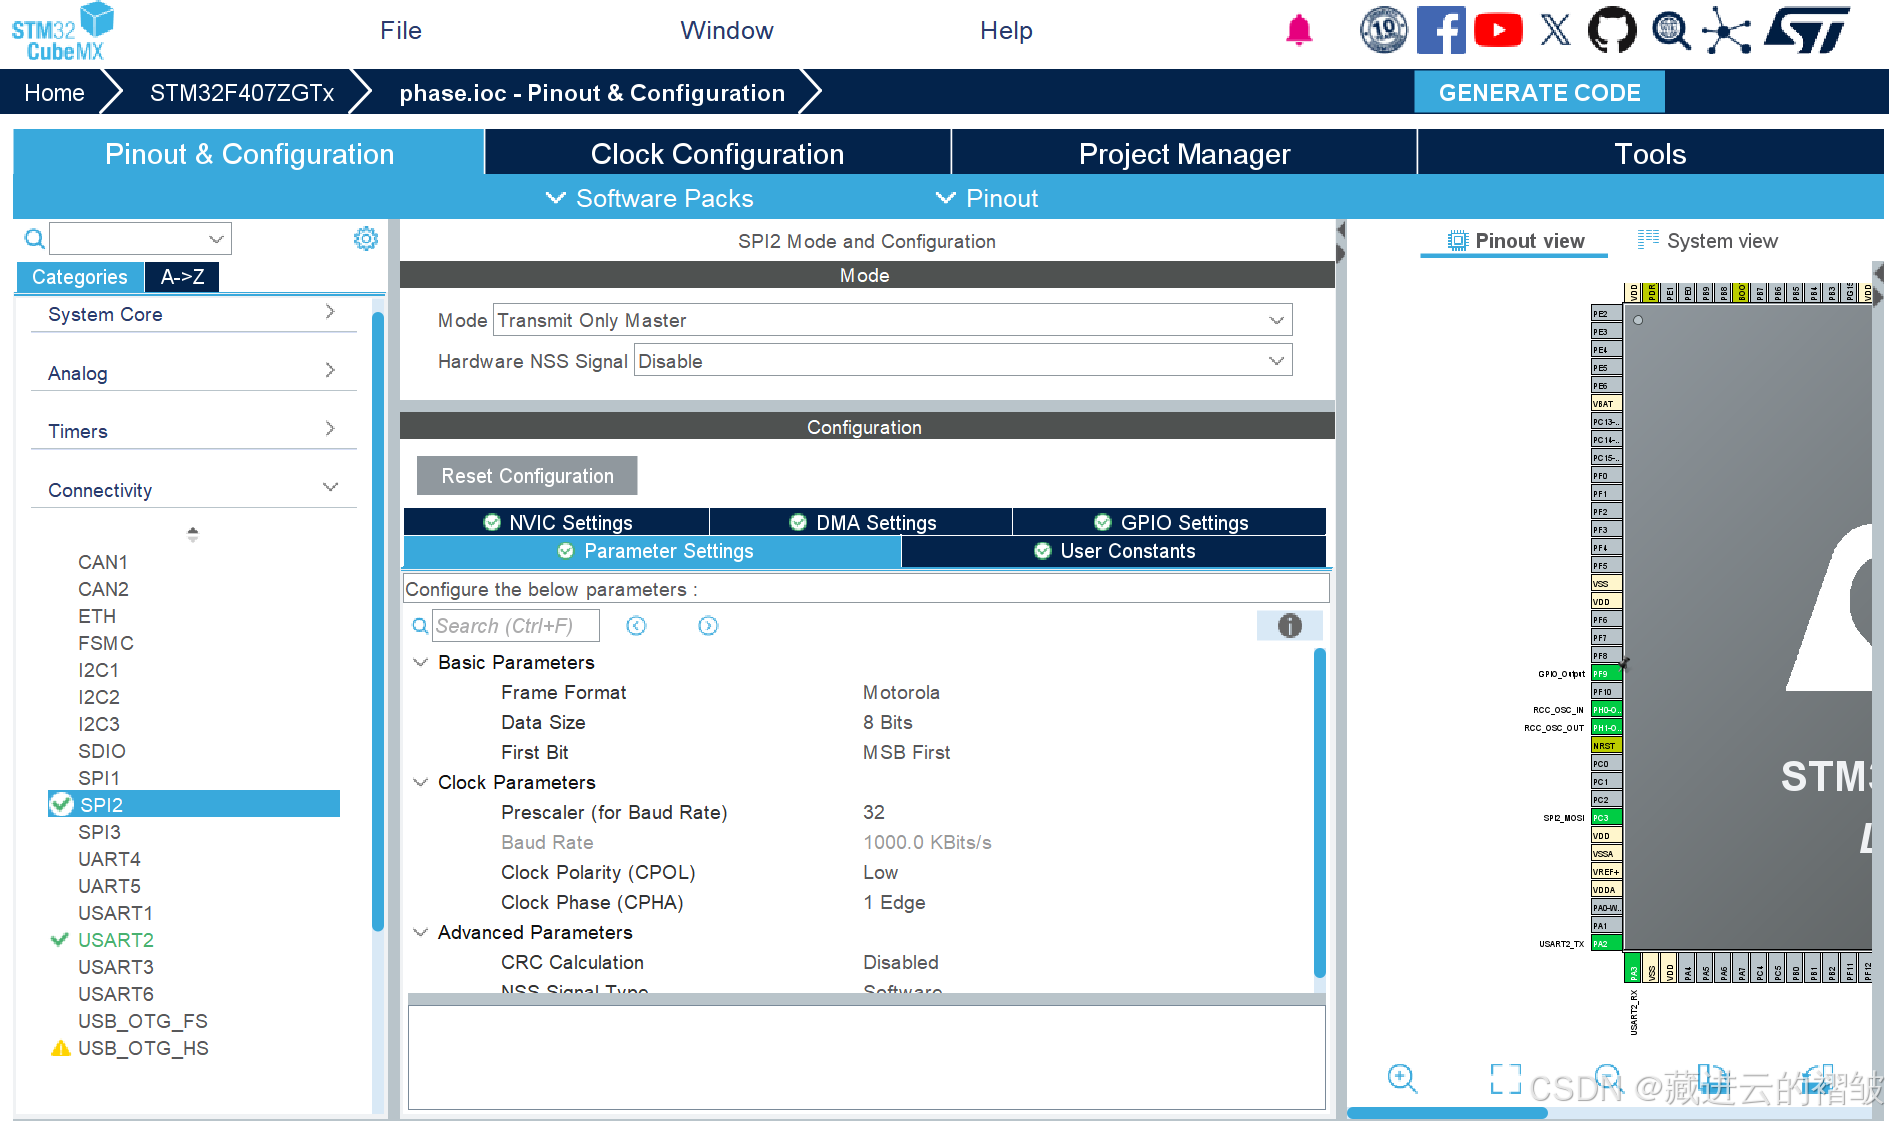The image size is (1889, 1121).
Task: Go to previous parameter search result arrow
Action: point(636,626)
